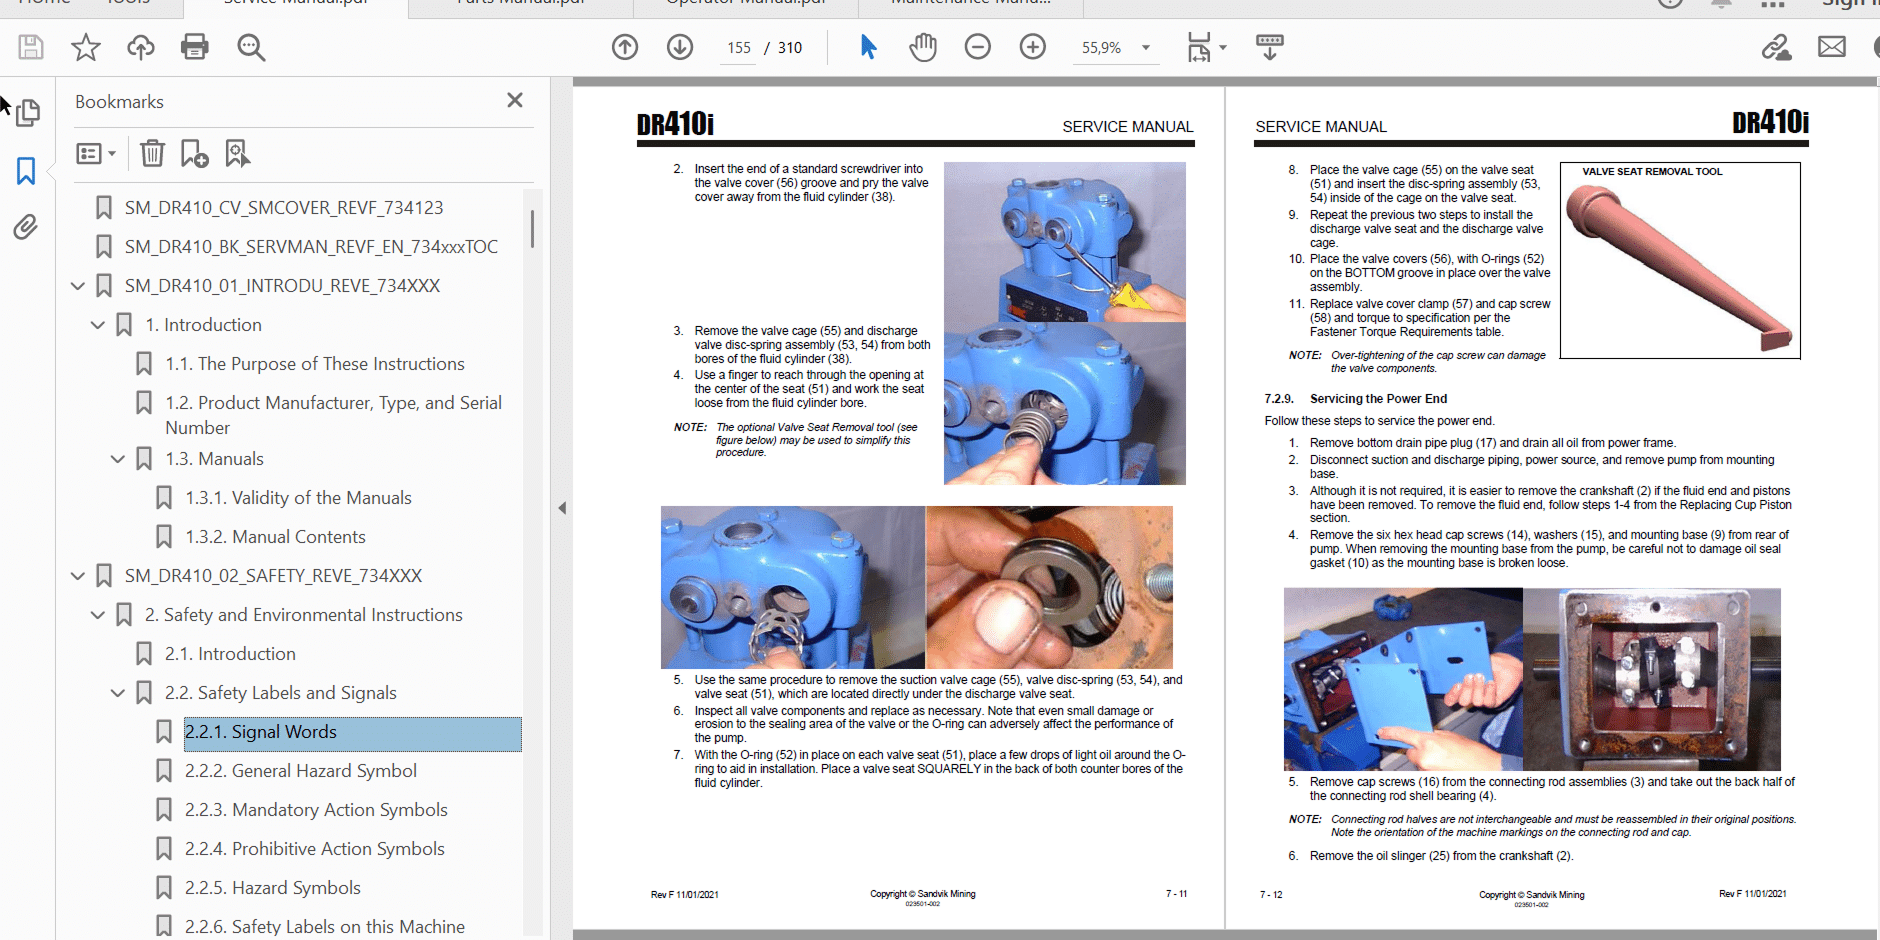The height and width of the screenshot is (940, 1880).
Task: Open 2.2.5. Hazard Symbols bookmark
Action: click(x=273, y=888)
